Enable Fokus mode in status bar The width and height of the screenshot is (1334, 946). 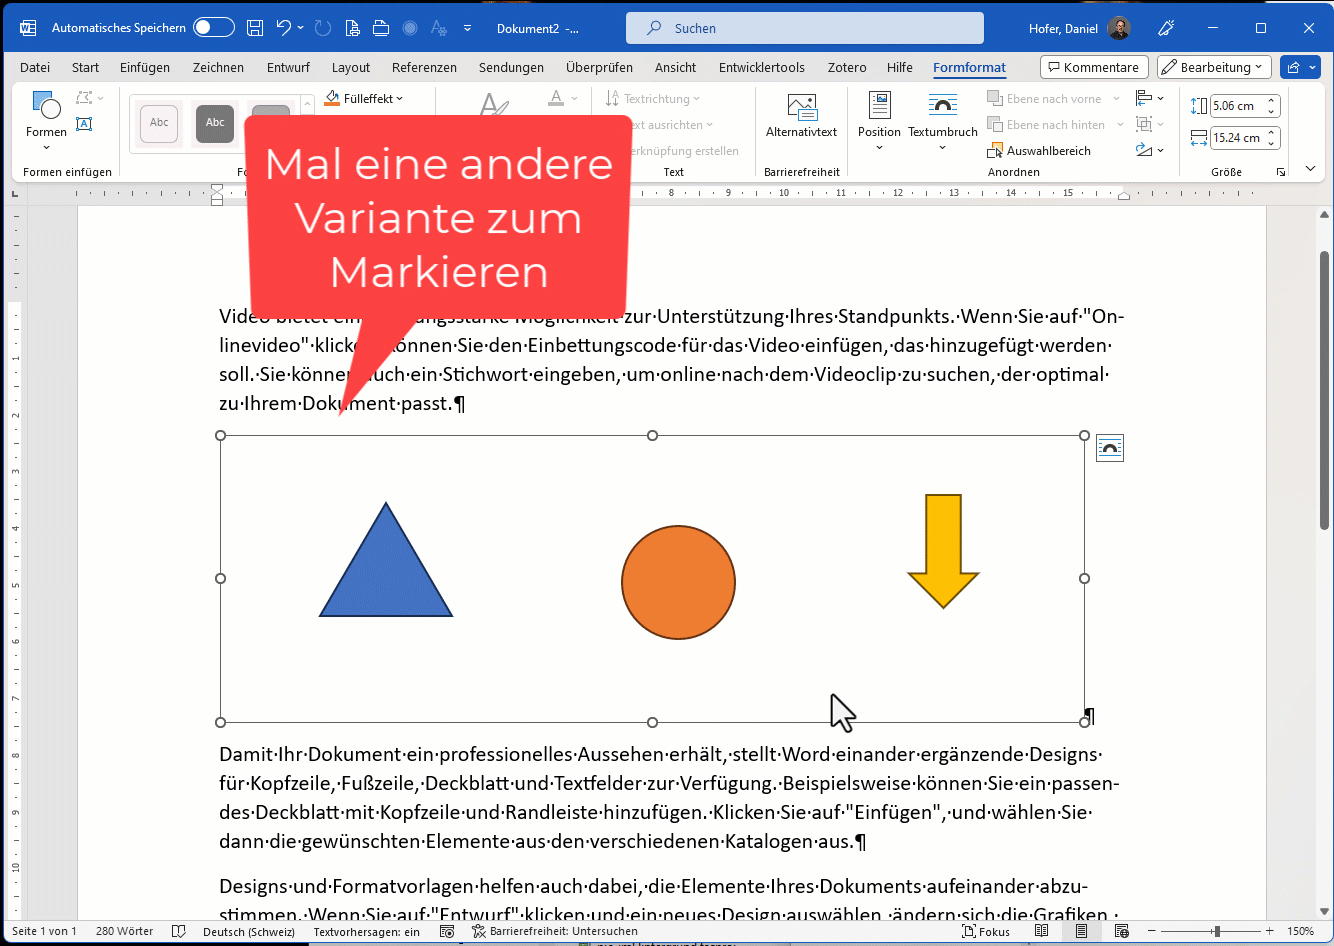pyautogui.click(x=986, y=931)
